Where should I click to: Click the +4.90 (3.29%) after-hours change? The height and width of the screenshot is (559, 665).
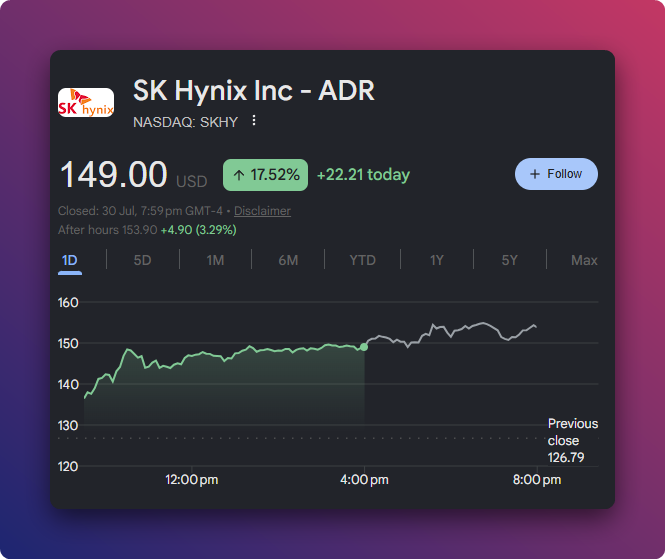(198, 230)
